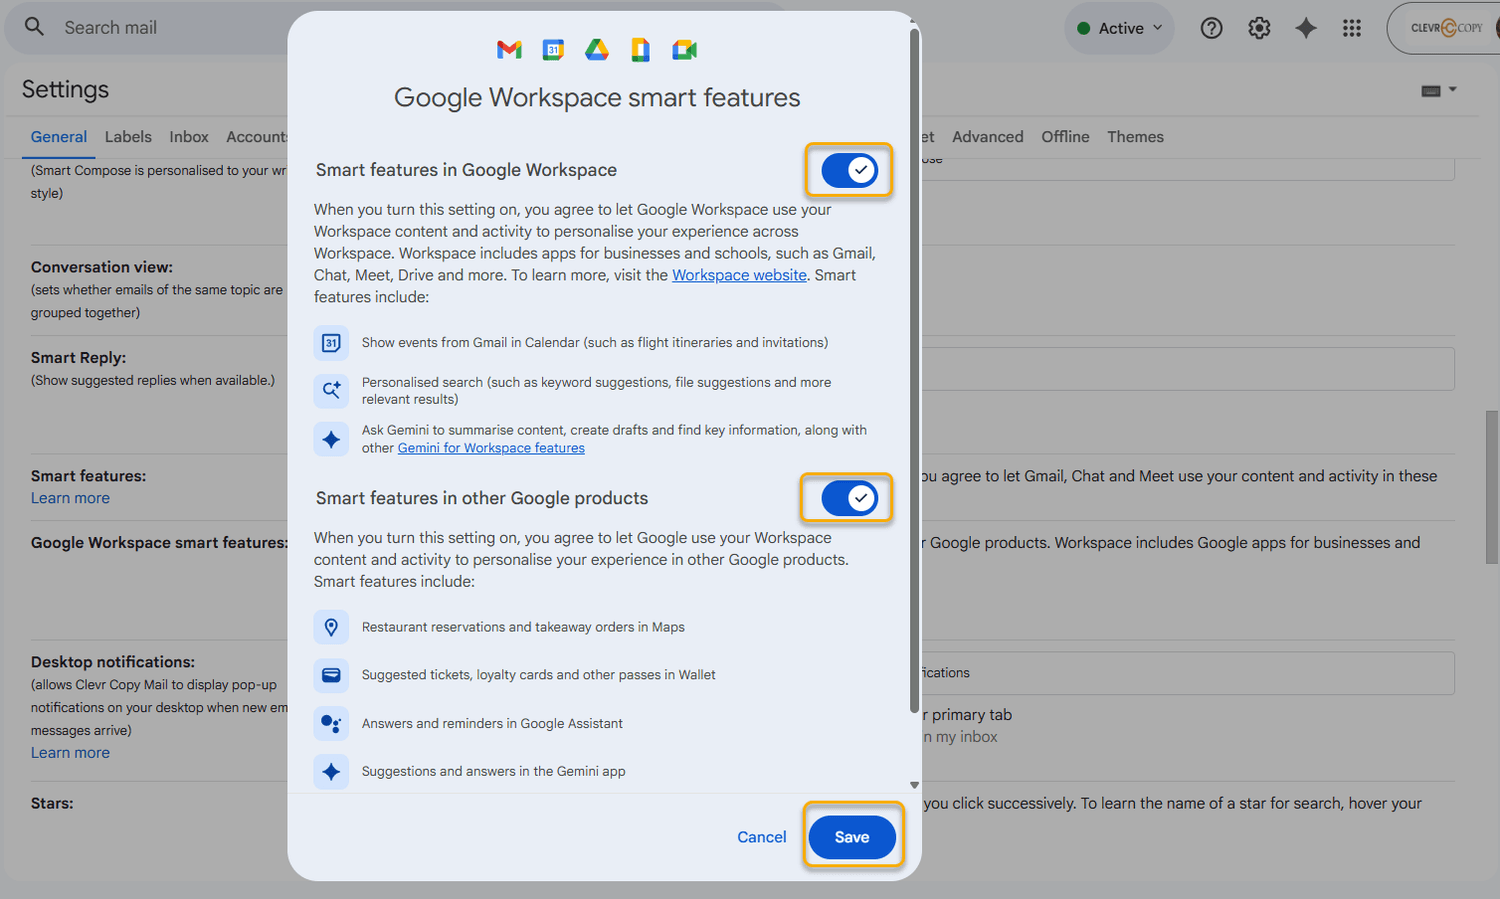
Task: Click the Google Meet icon in dialog header
Action: click(684, 50)
